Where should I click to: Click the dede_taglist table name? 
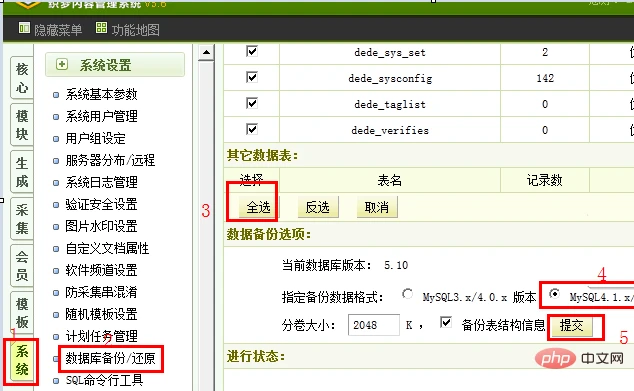coord(390,104)
